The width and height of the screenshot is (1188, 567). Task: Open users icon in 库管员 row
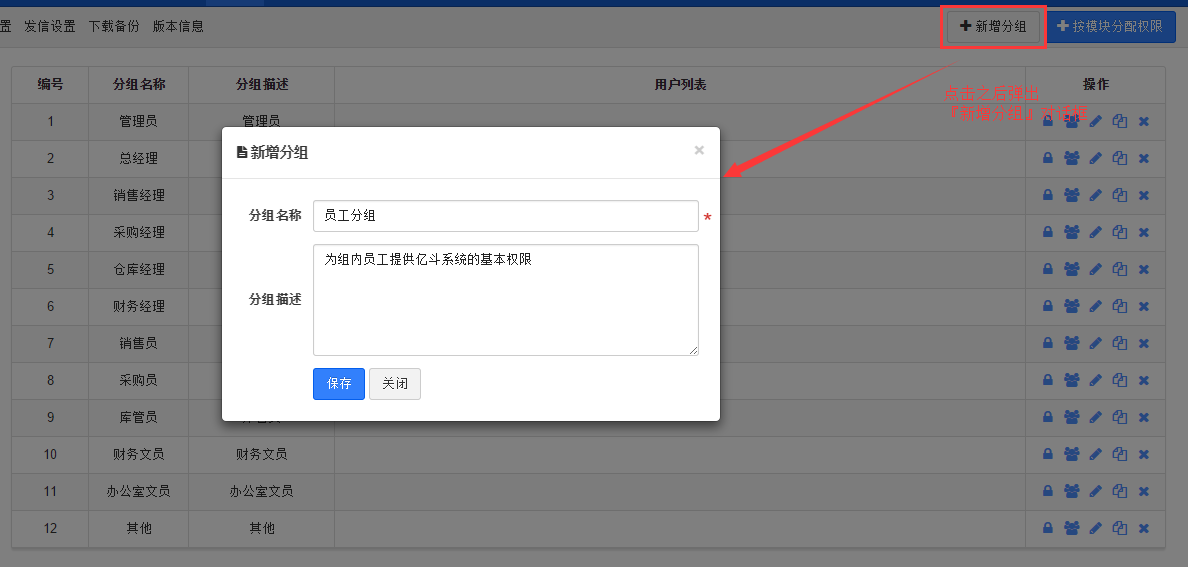coord(1071,417)
